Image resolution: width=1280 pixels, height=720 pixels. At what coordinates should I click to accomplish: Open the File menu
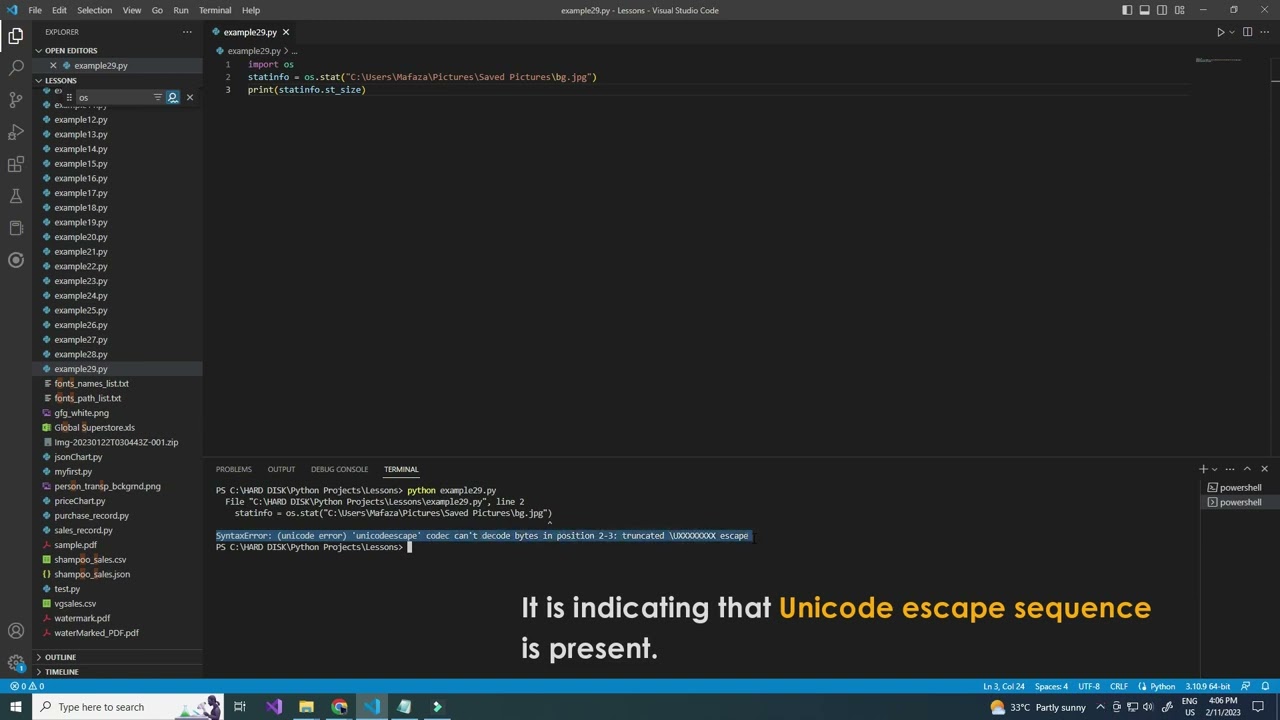tap(35, 10)
